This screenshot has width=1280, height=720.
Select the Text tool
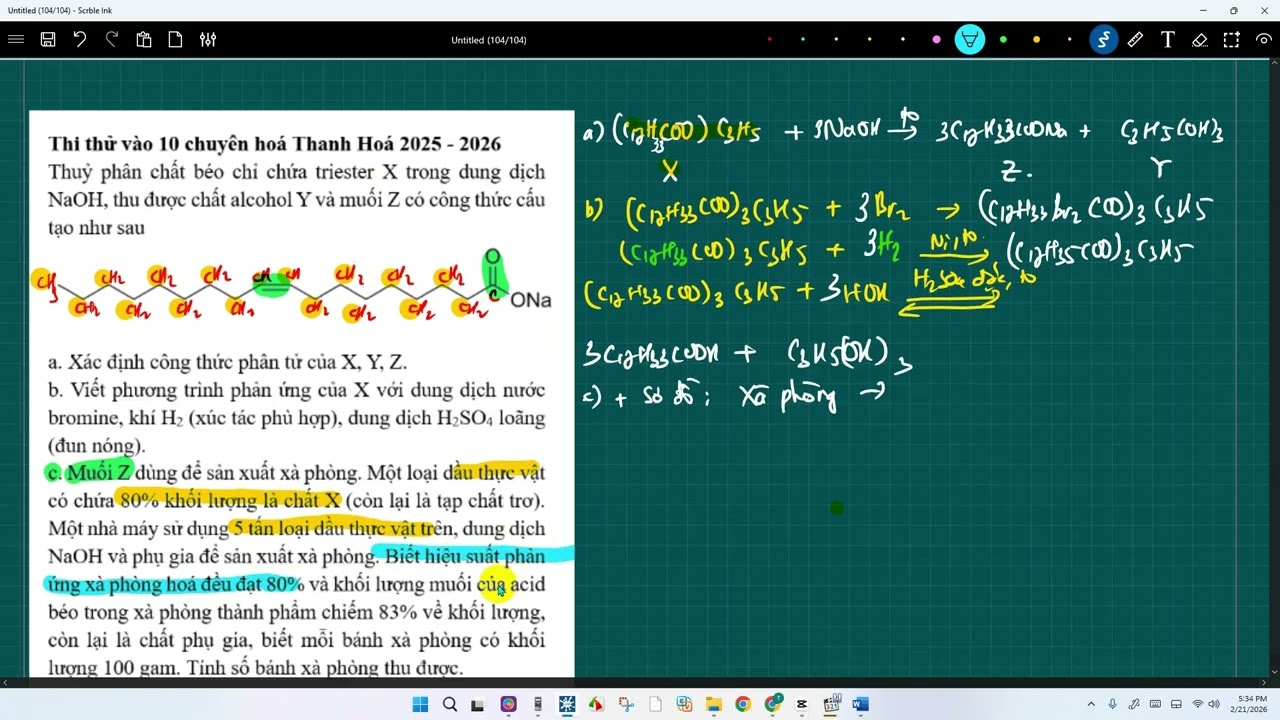click(x=1167, y=40)
